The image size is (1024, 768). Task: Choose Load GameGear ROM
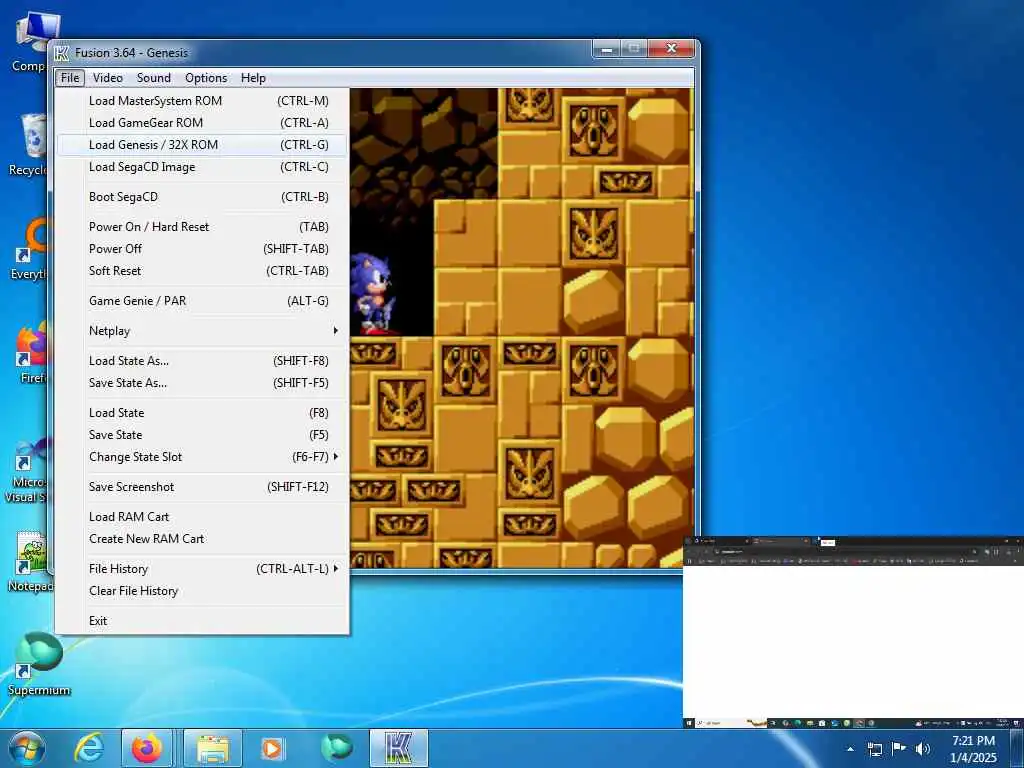pos(202,123)
